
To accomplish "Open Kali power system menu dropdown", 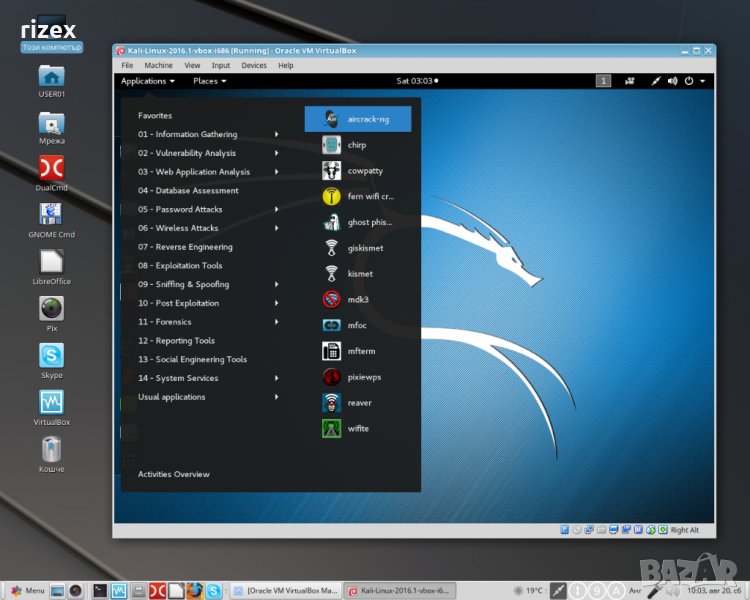I will tap(692, 81).
